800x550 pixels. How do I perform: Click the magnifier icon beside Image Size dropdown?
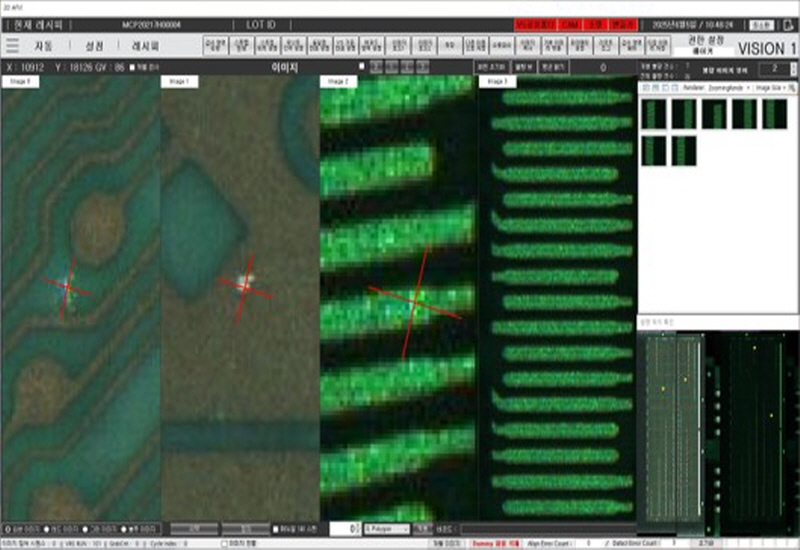[791, 88]
